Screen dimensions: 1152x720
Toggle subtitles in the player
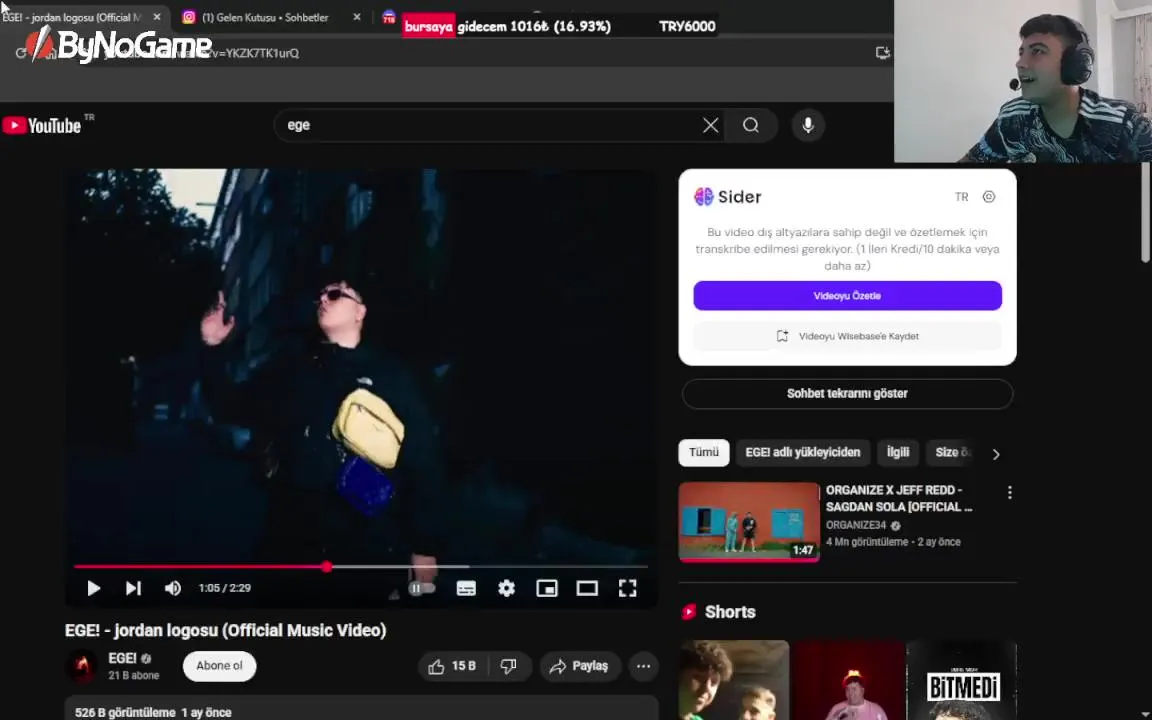click(x=467, y=588)
